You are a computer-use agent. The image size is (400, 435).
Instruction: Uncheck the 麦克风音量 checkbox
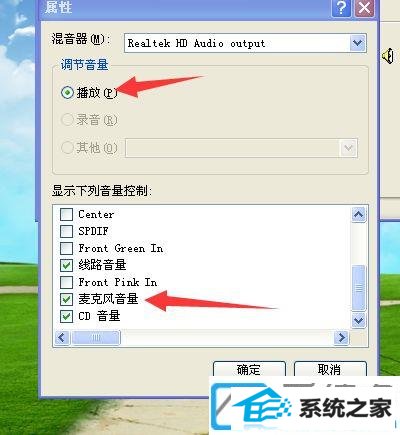66,299
